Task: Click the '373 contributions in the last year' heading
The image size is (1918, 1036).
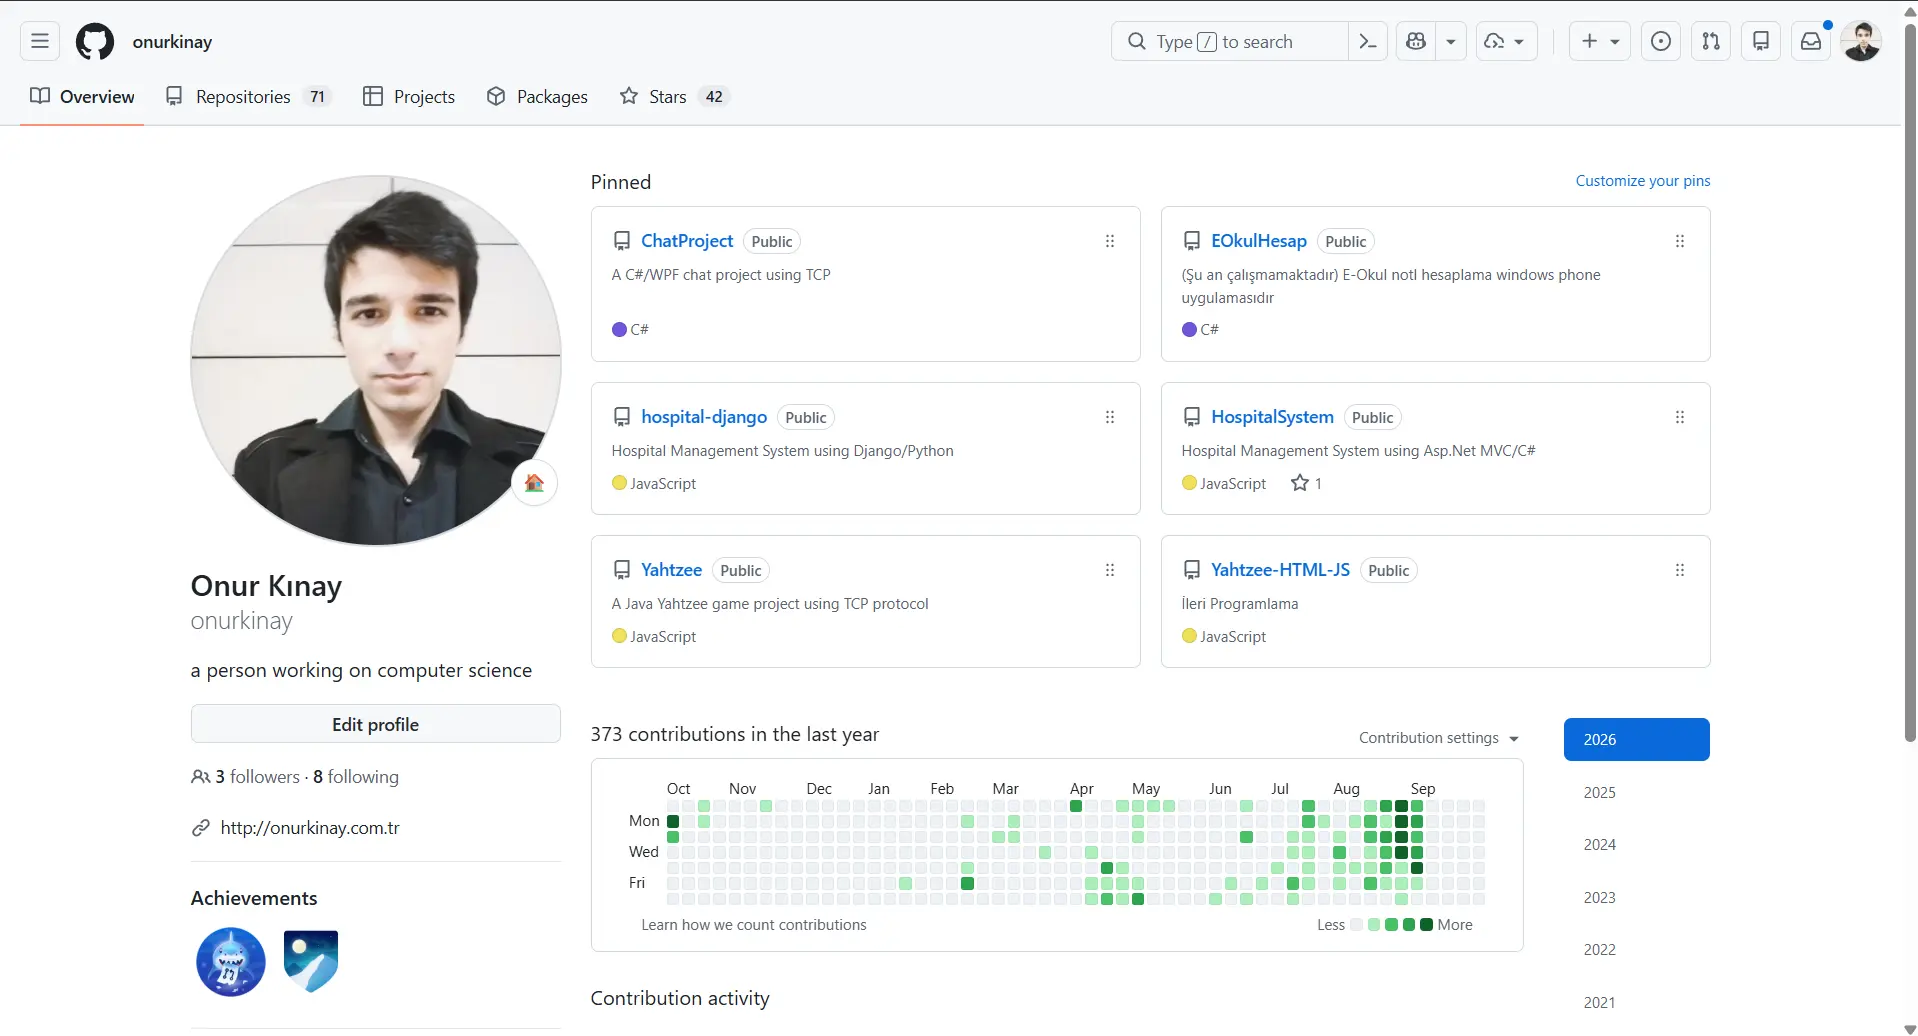Action: click(735, 734)
